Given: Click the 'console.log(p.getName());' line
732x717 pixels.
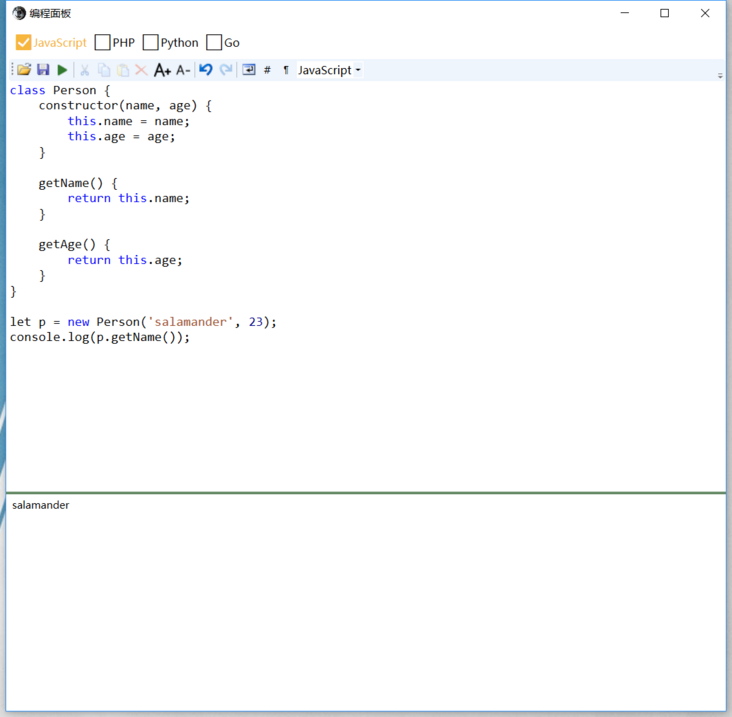Looking at the screenshot, I should point(100,337).
